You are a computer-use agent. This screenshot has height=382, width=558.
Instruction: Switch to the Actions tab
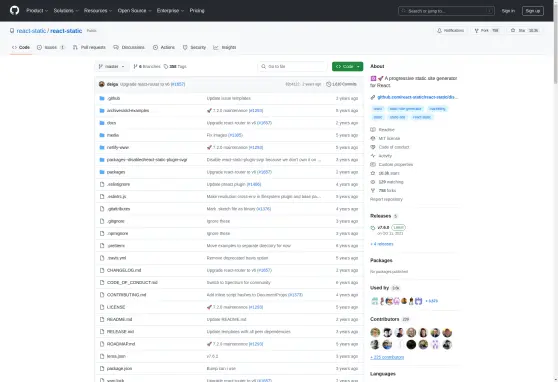164,47
